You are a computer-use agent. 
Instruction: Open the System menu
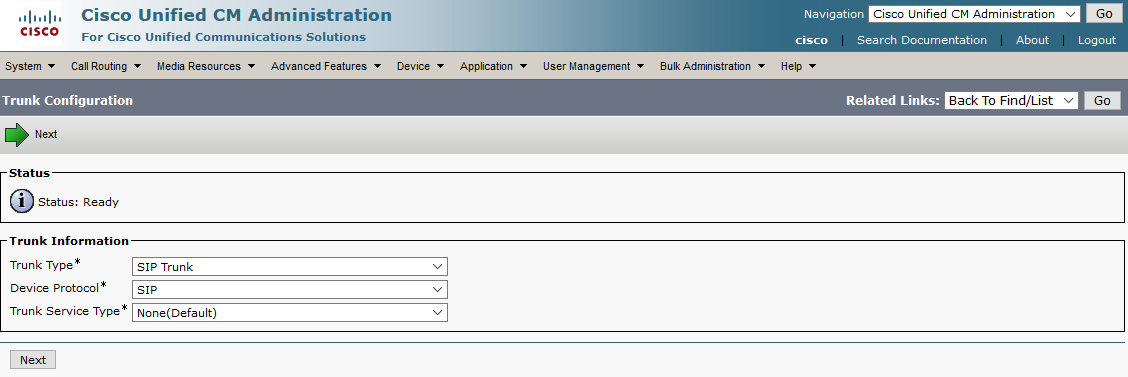pos(30,66)
